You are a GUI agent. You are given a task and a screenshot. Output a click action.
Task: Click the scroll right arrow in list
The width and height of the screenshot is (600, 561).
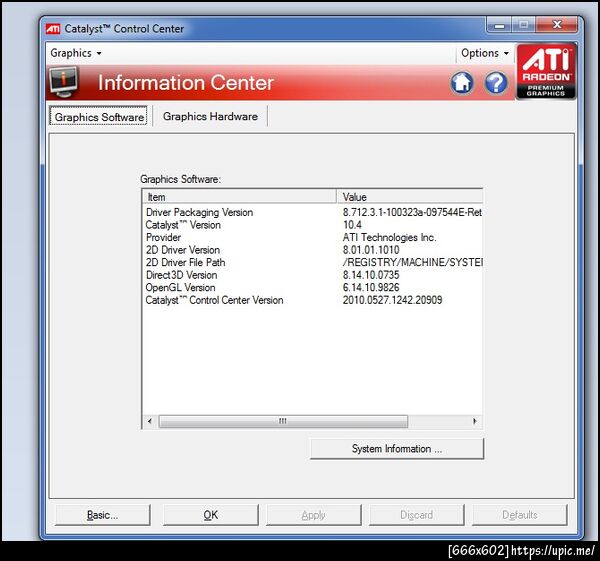point(474,421)
